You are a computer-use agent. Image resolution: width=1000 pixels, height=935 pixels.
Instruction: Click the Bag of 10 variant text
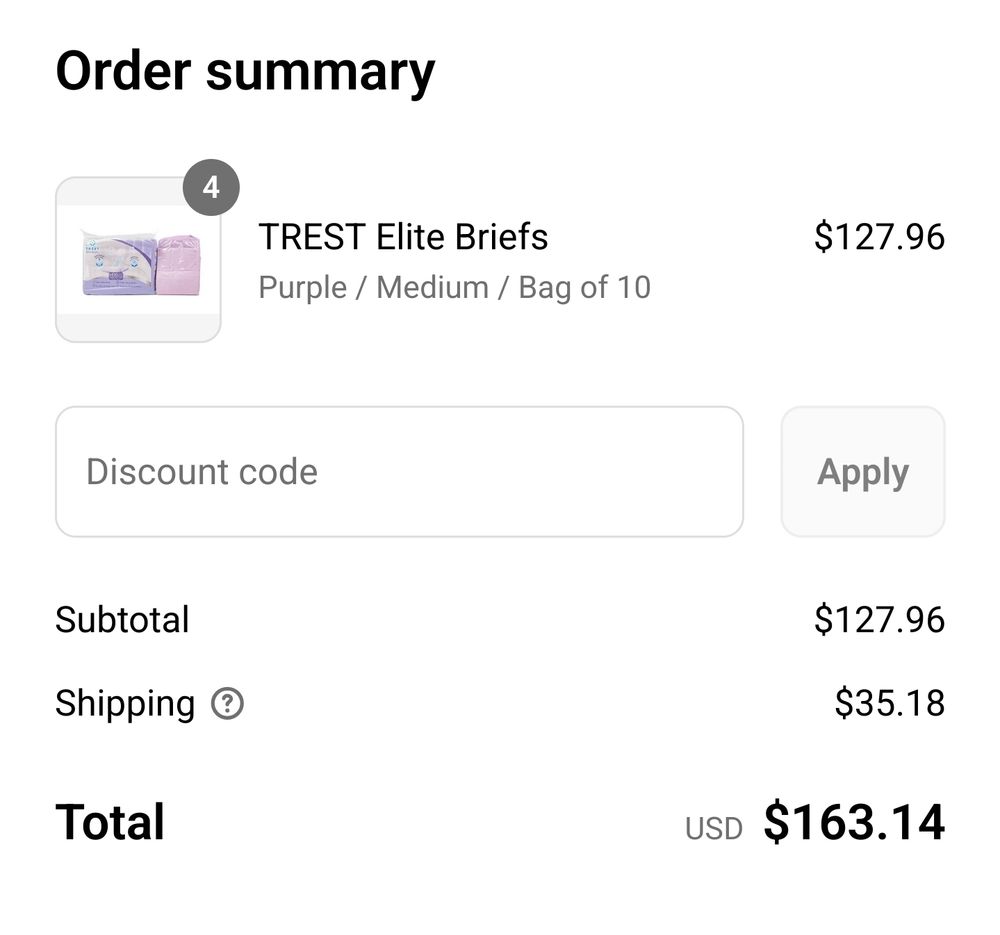coord(584,288)
